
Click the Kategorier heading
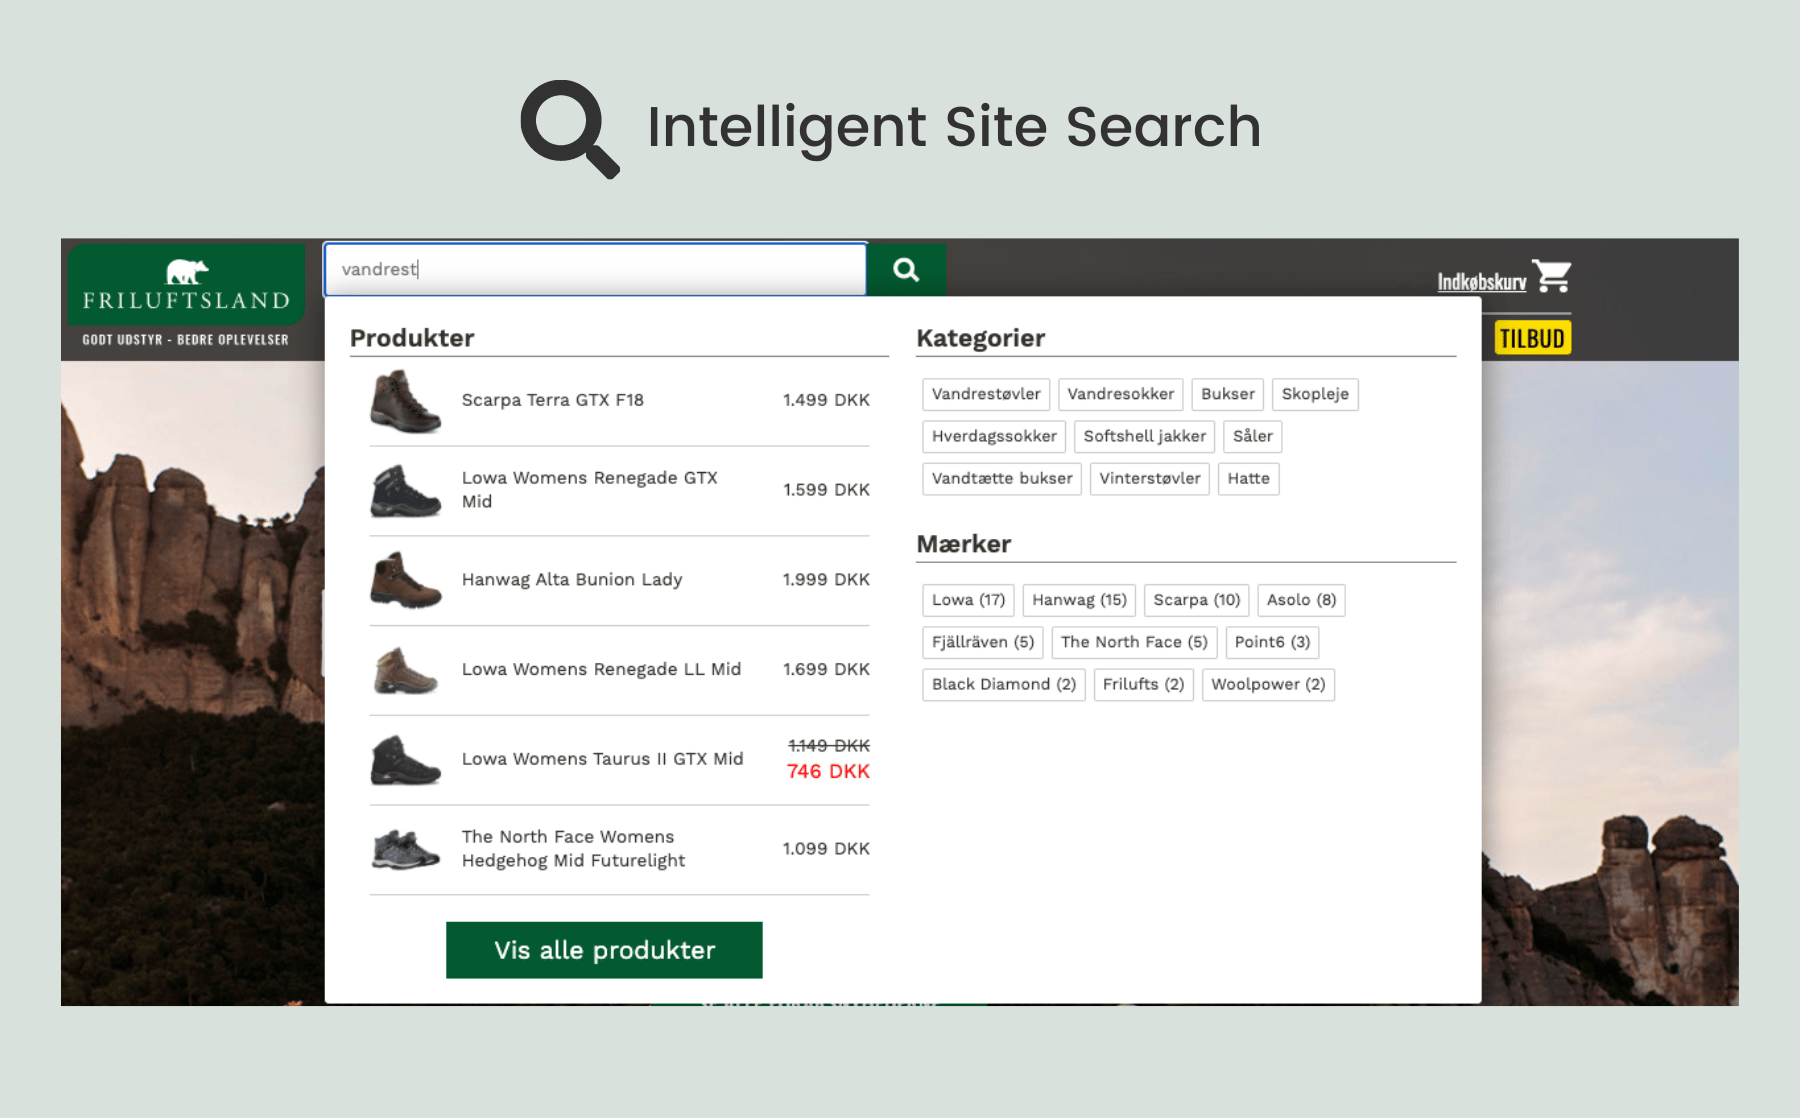coord(980,338)
